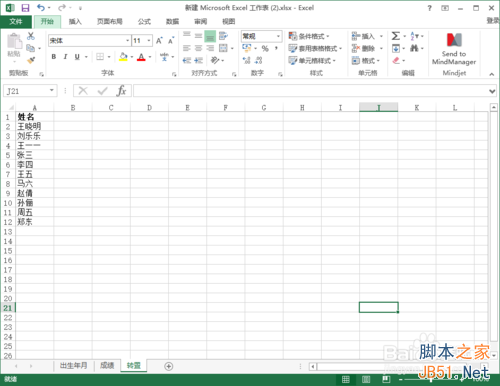Toggle Underline formatting
Image resolution: width=500 pixels, height=386 pixels.
pyautogui.click(x=77, y=57)
